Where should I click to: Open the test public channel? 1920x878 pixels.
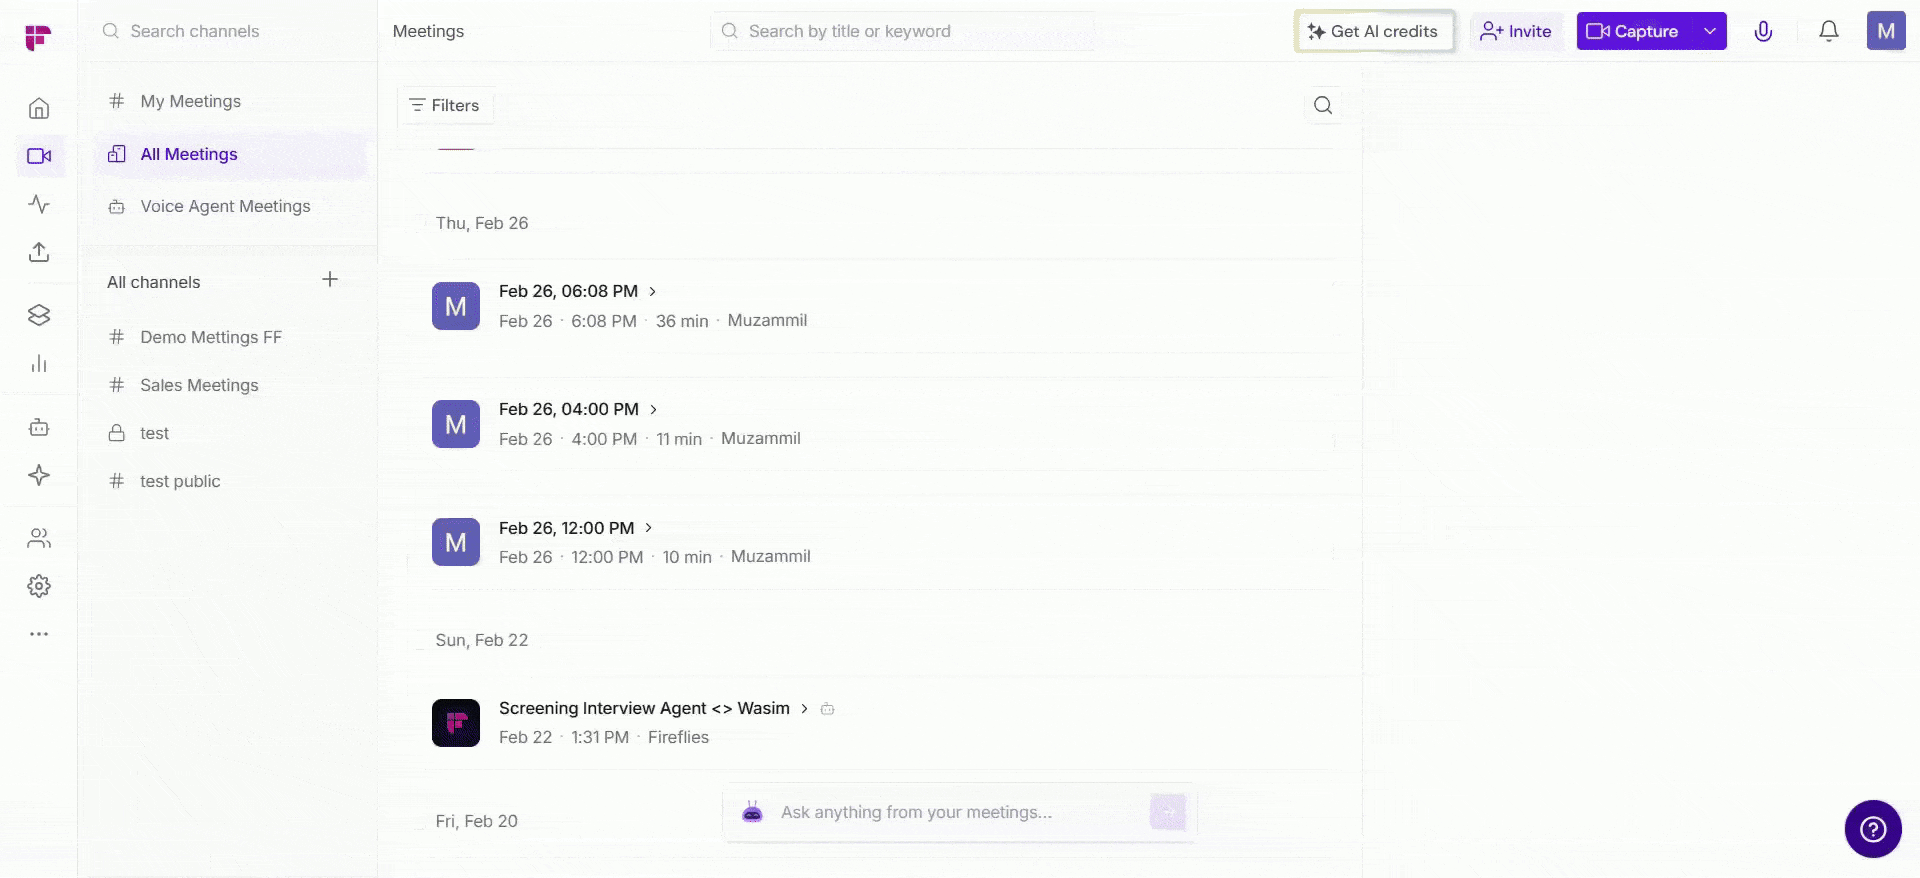231,481
